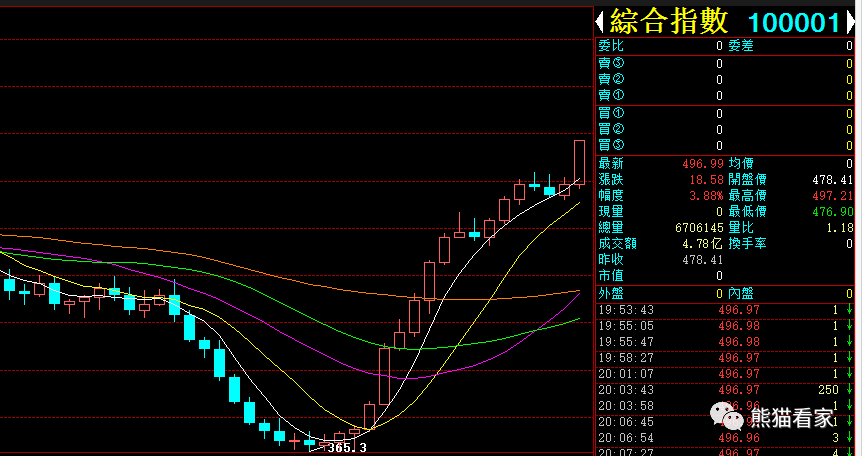Select the tick row at 19:55:47

coord(725,342)
